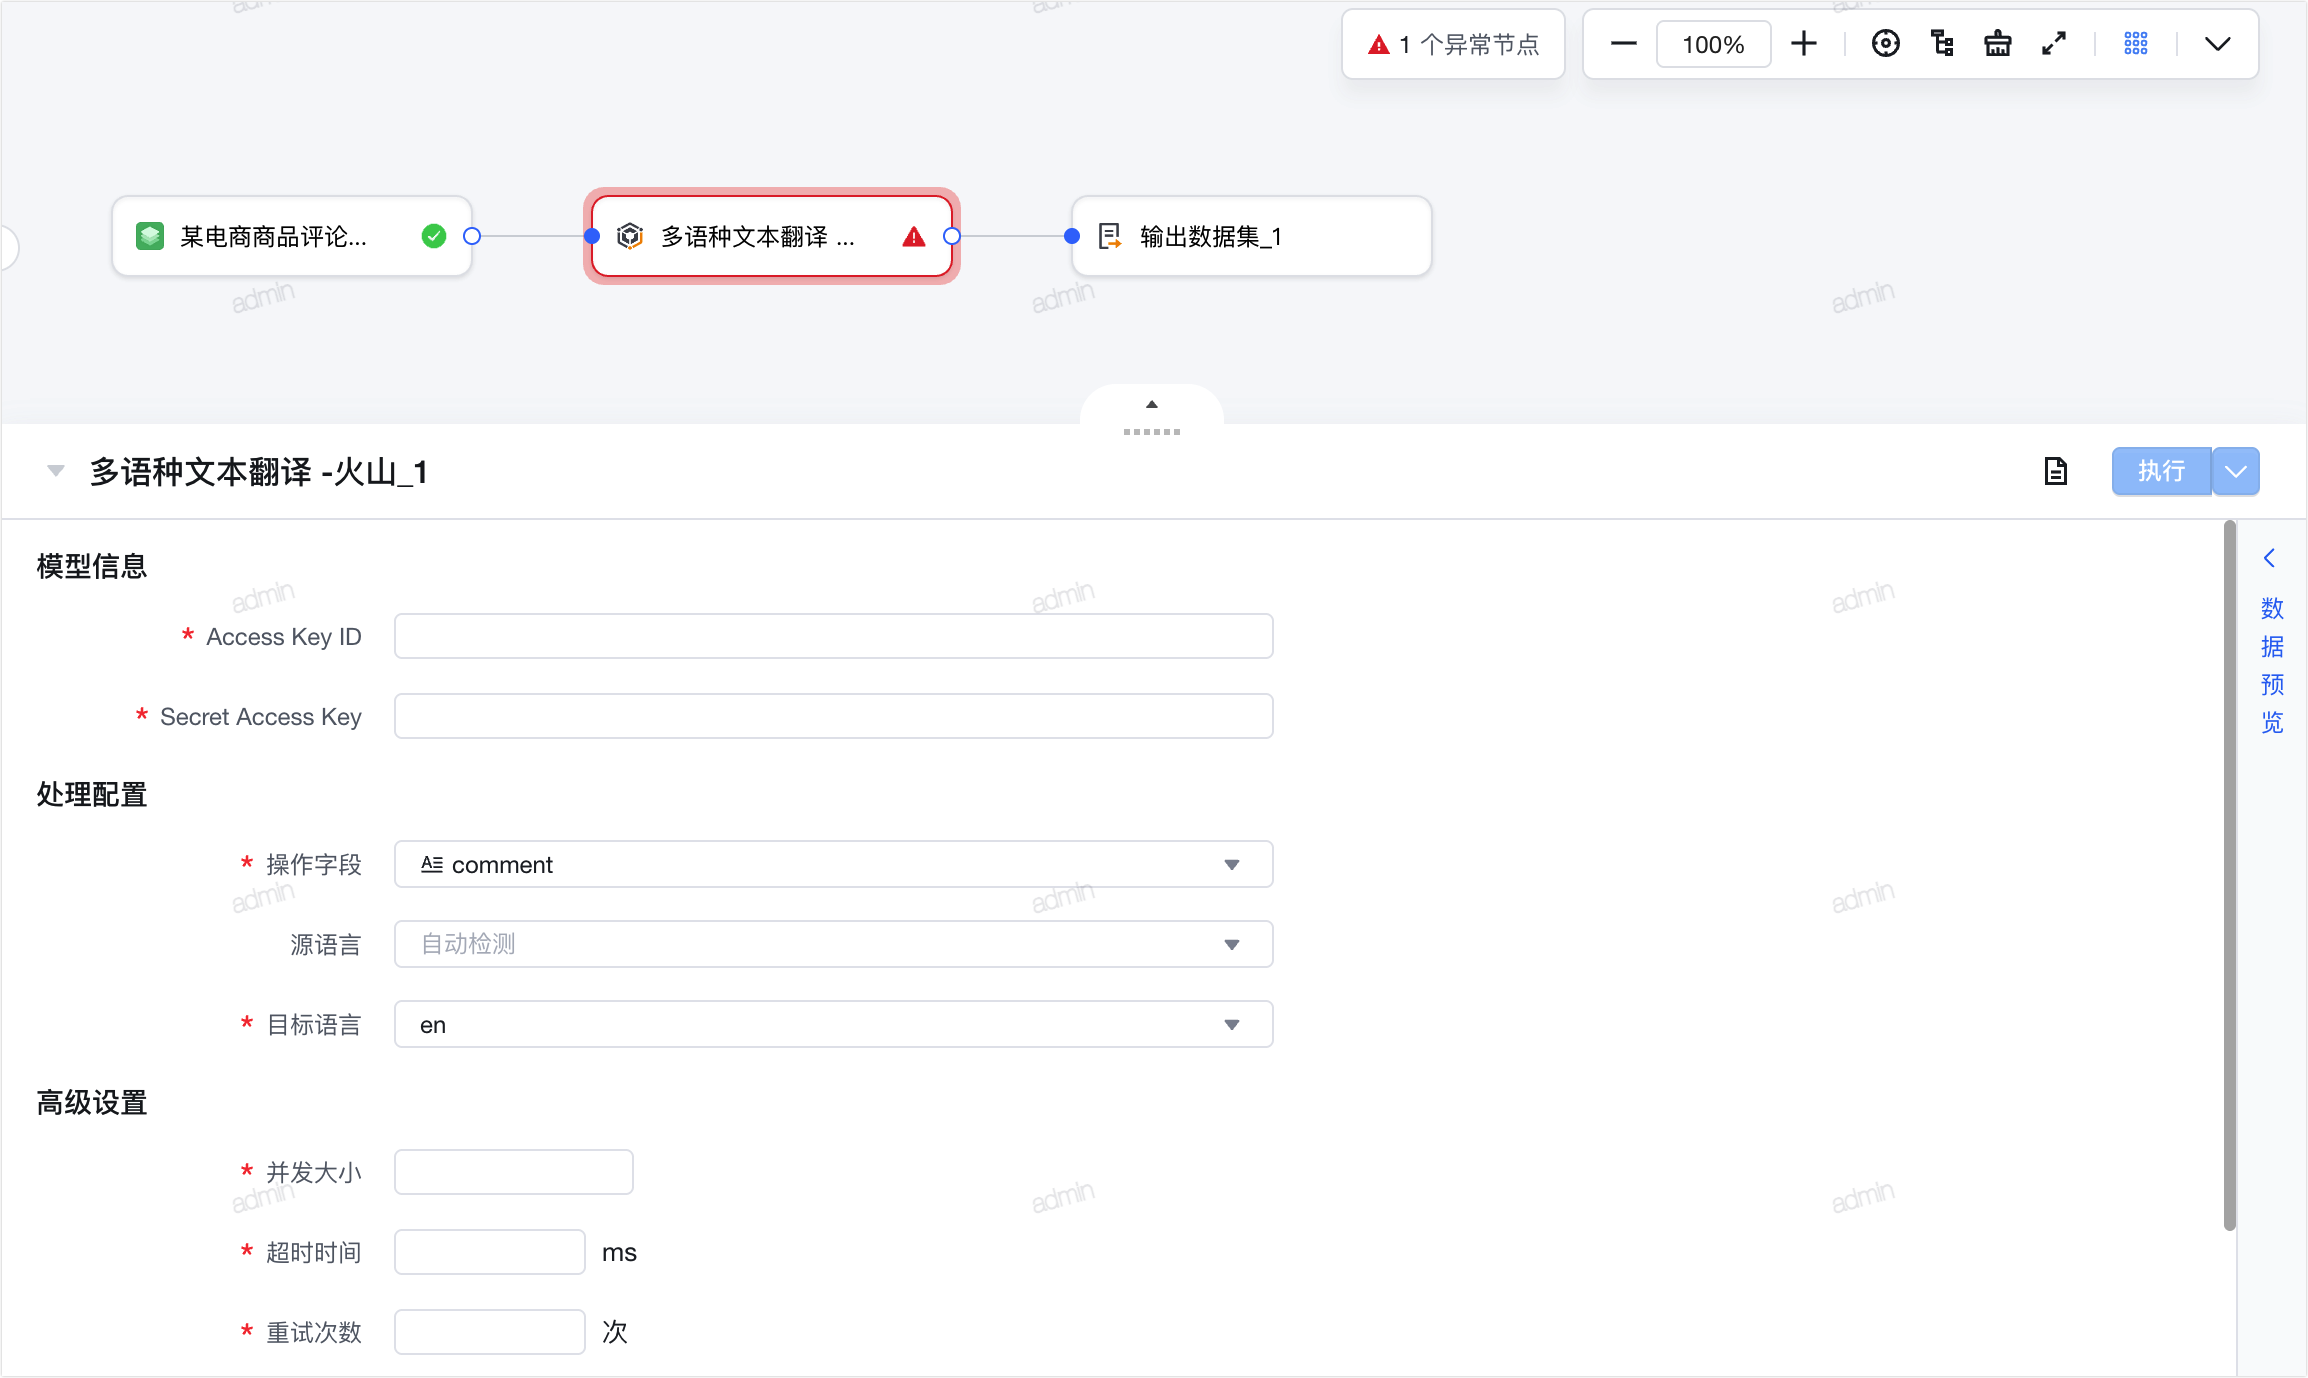Click the fullscreen expand arrows icon

click(2054, 44)
